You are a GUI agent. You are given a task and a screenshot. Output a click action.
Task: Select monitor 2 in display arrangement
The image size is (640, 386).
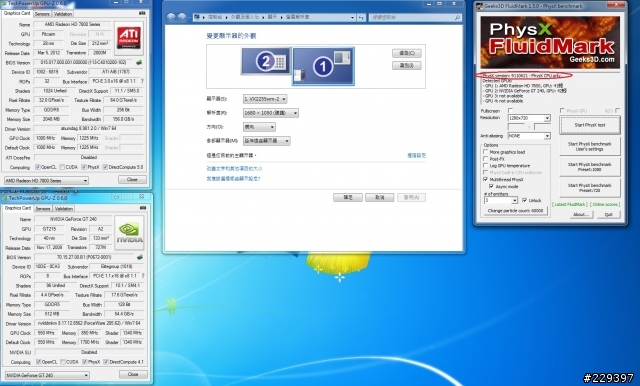tap(266, 61)
